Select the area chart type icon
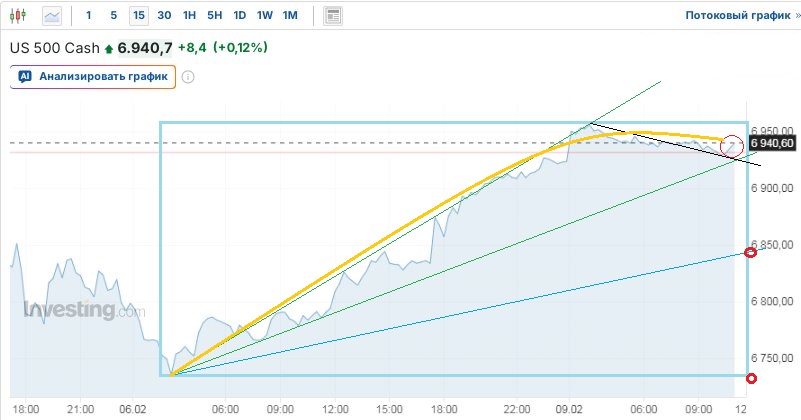The width and height of the screenshot is (801, 420). point(51,16)
